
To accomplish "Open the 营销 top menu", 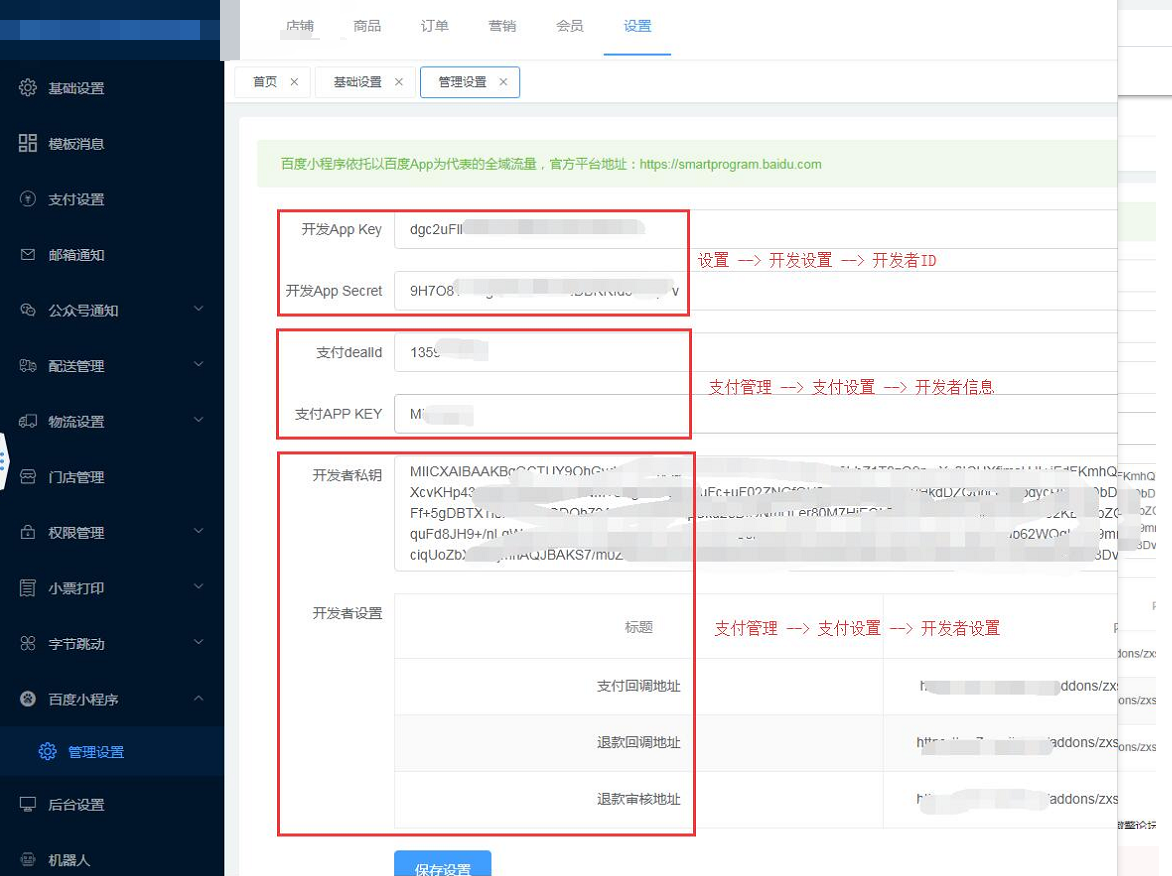I will 502,26.
